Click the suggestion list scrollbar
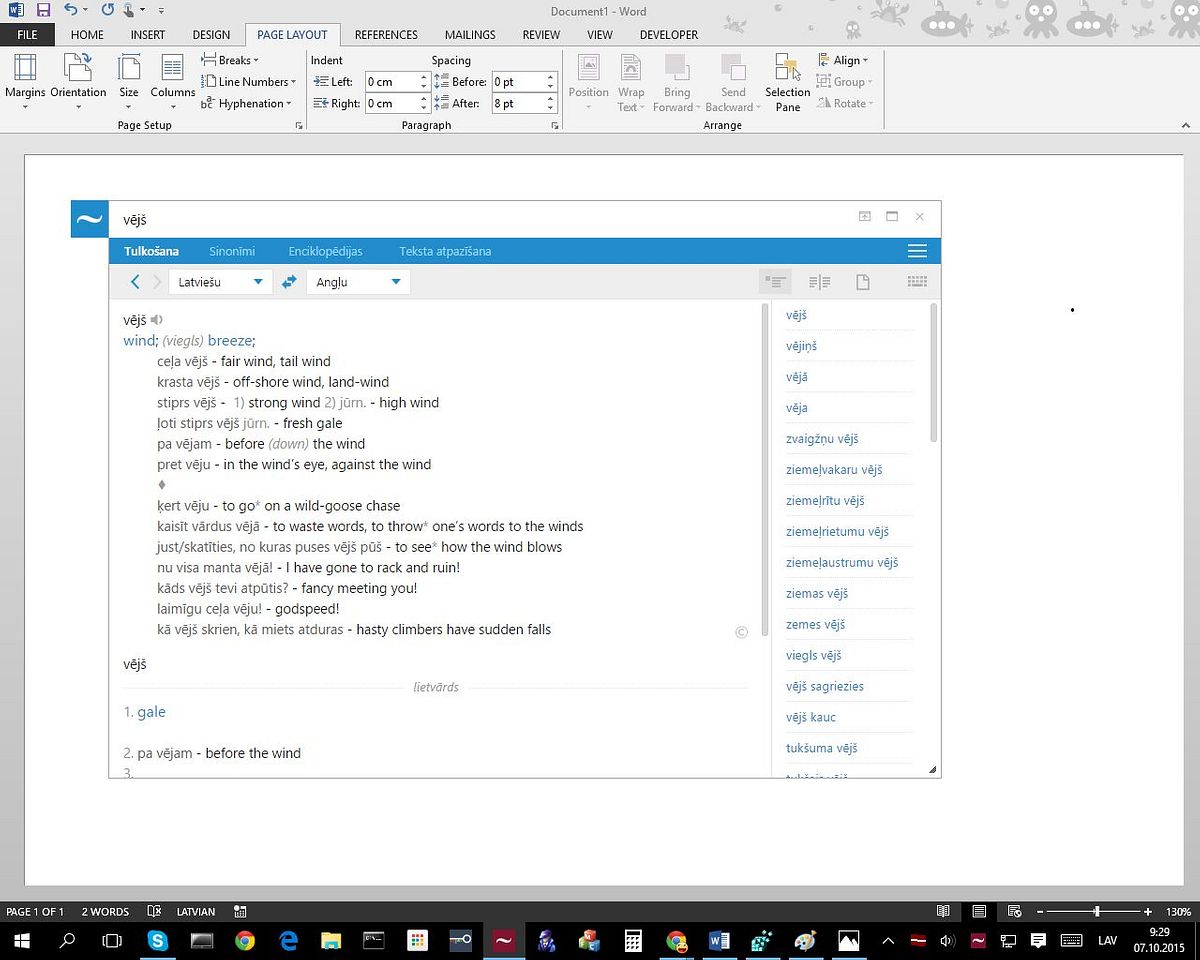1200x960 pixels. 934,373
